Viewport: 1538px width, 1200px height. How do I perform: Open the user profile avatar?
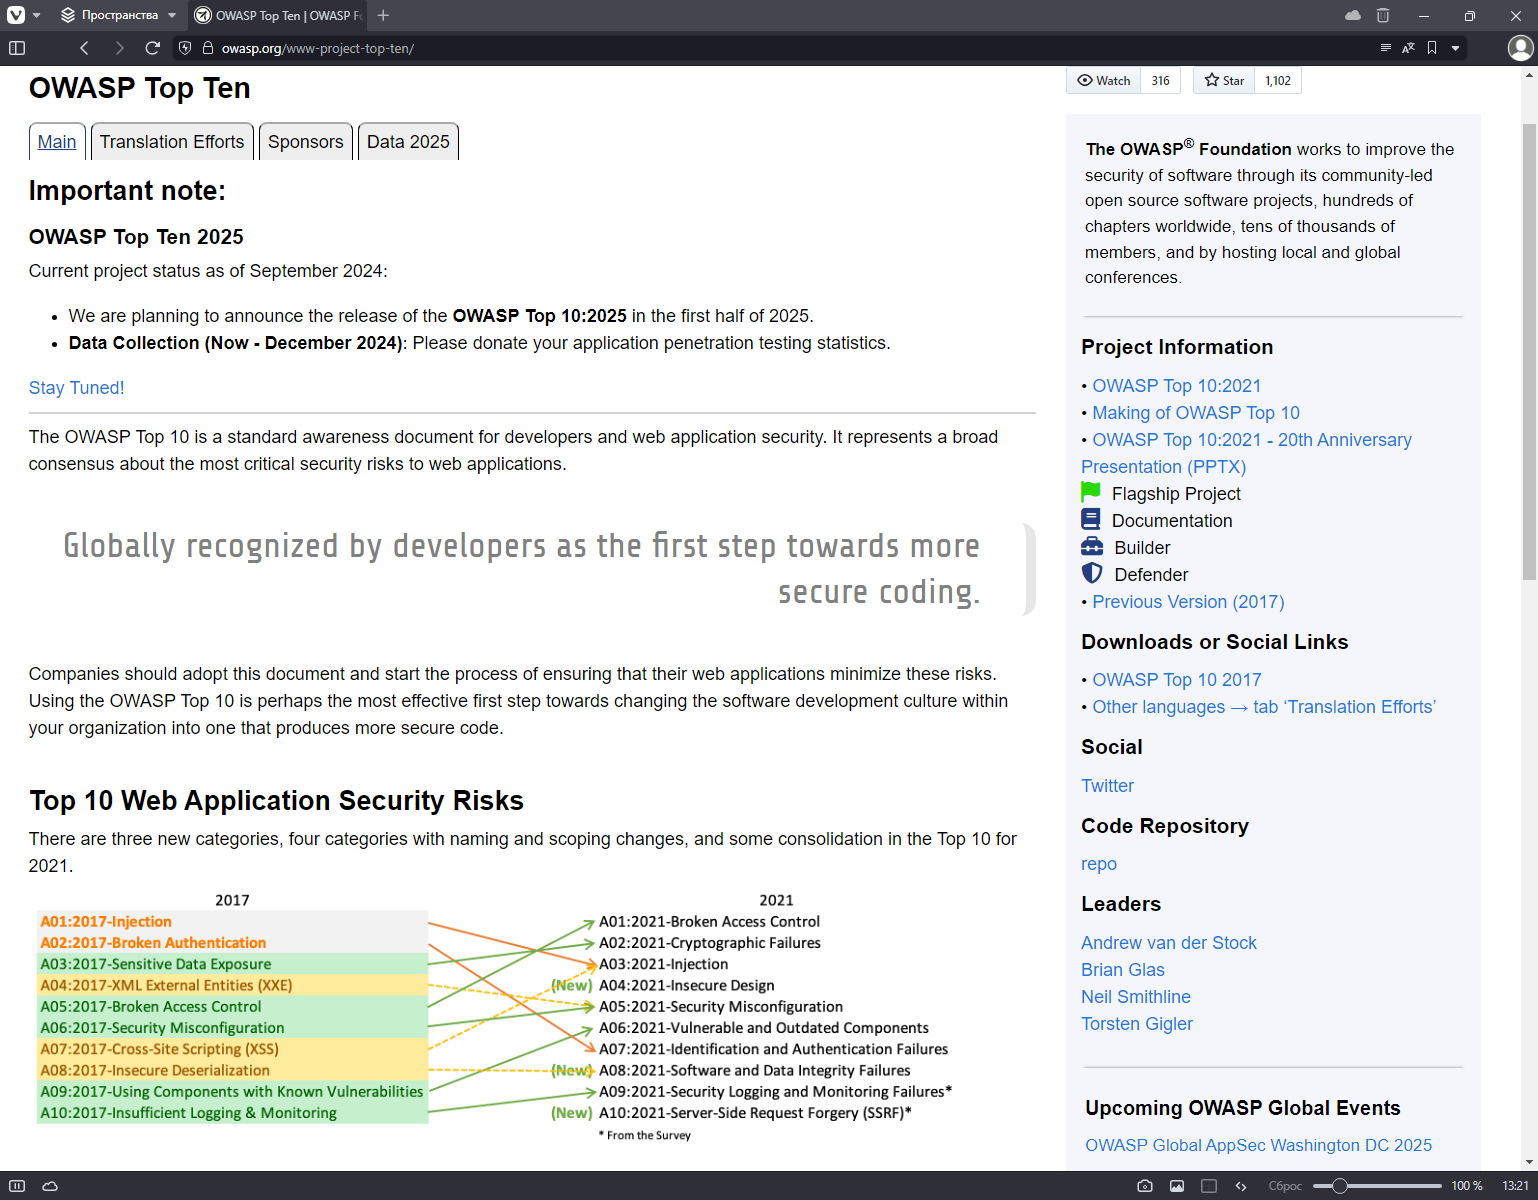[1520, 48]
